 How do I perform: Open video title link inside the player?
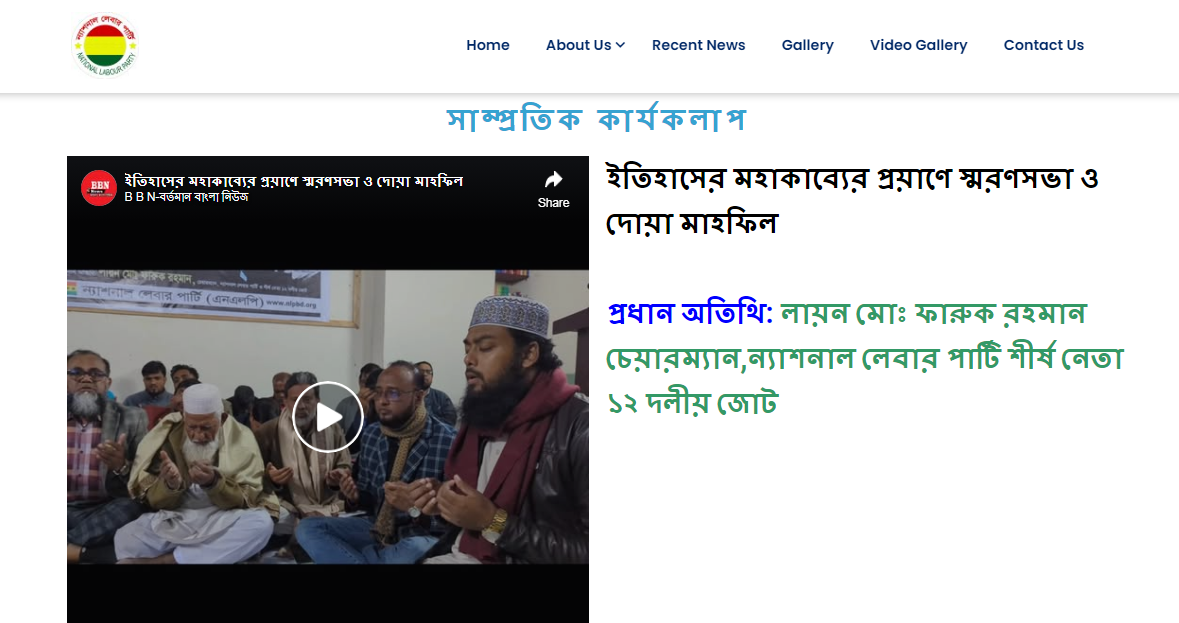pos(293,181)
